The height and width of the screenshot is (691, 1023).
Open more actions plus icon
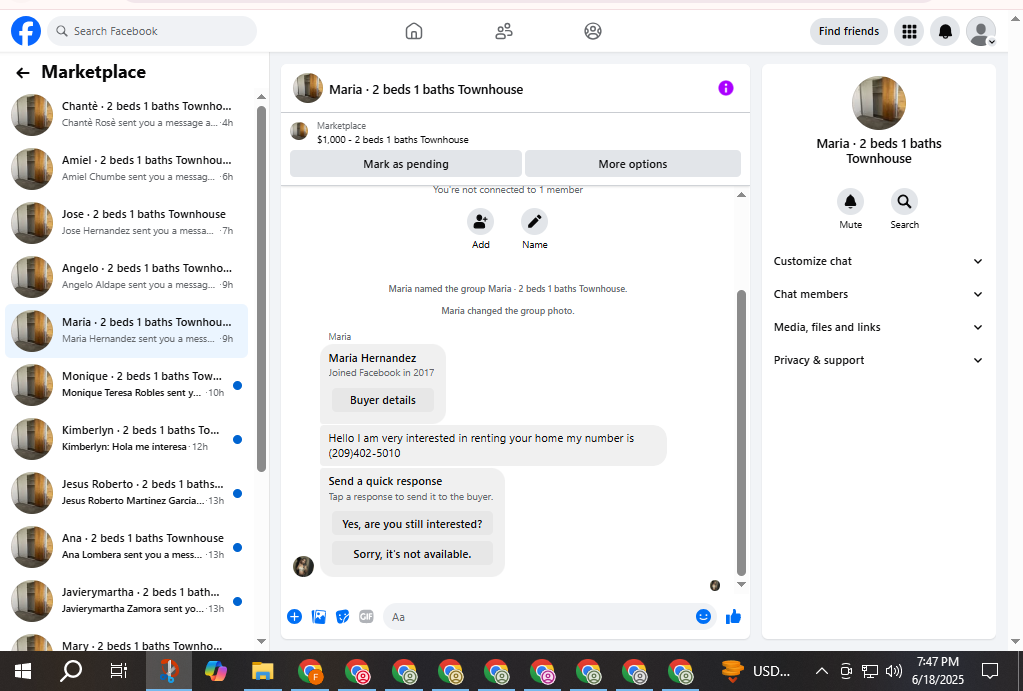point(294,617)
